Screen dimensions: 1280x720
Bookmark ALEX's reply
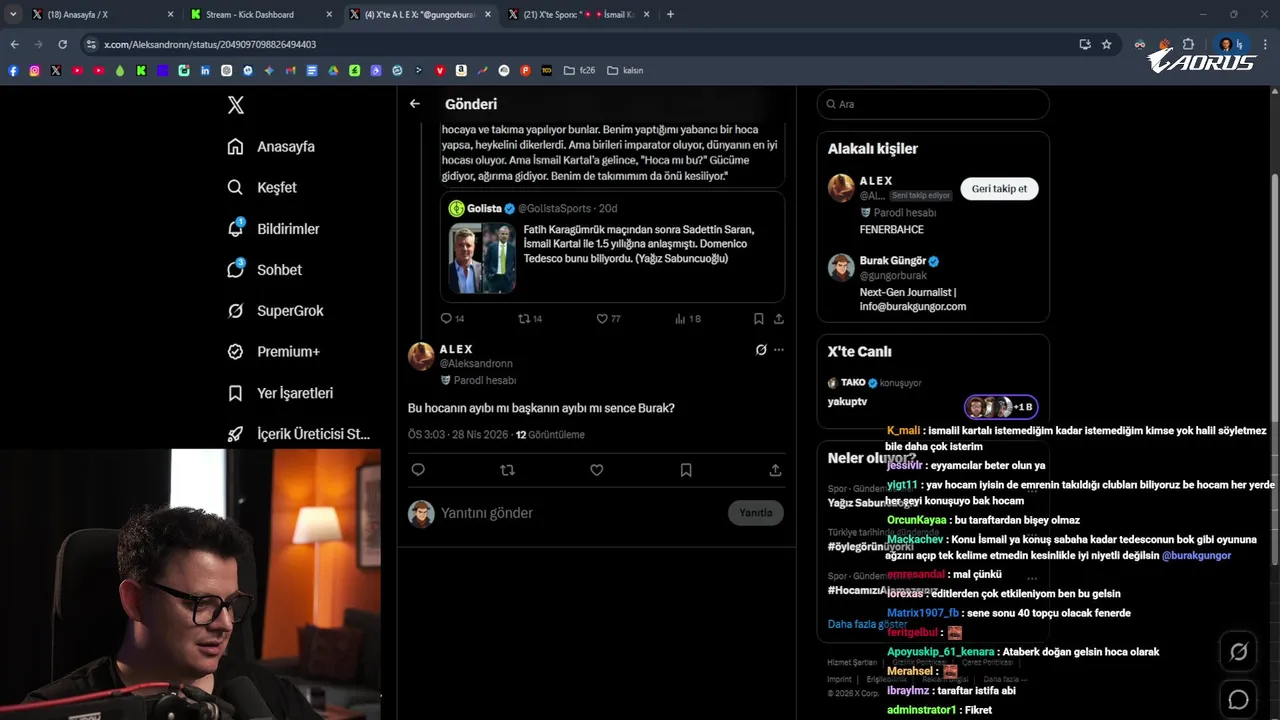point(686,470)
